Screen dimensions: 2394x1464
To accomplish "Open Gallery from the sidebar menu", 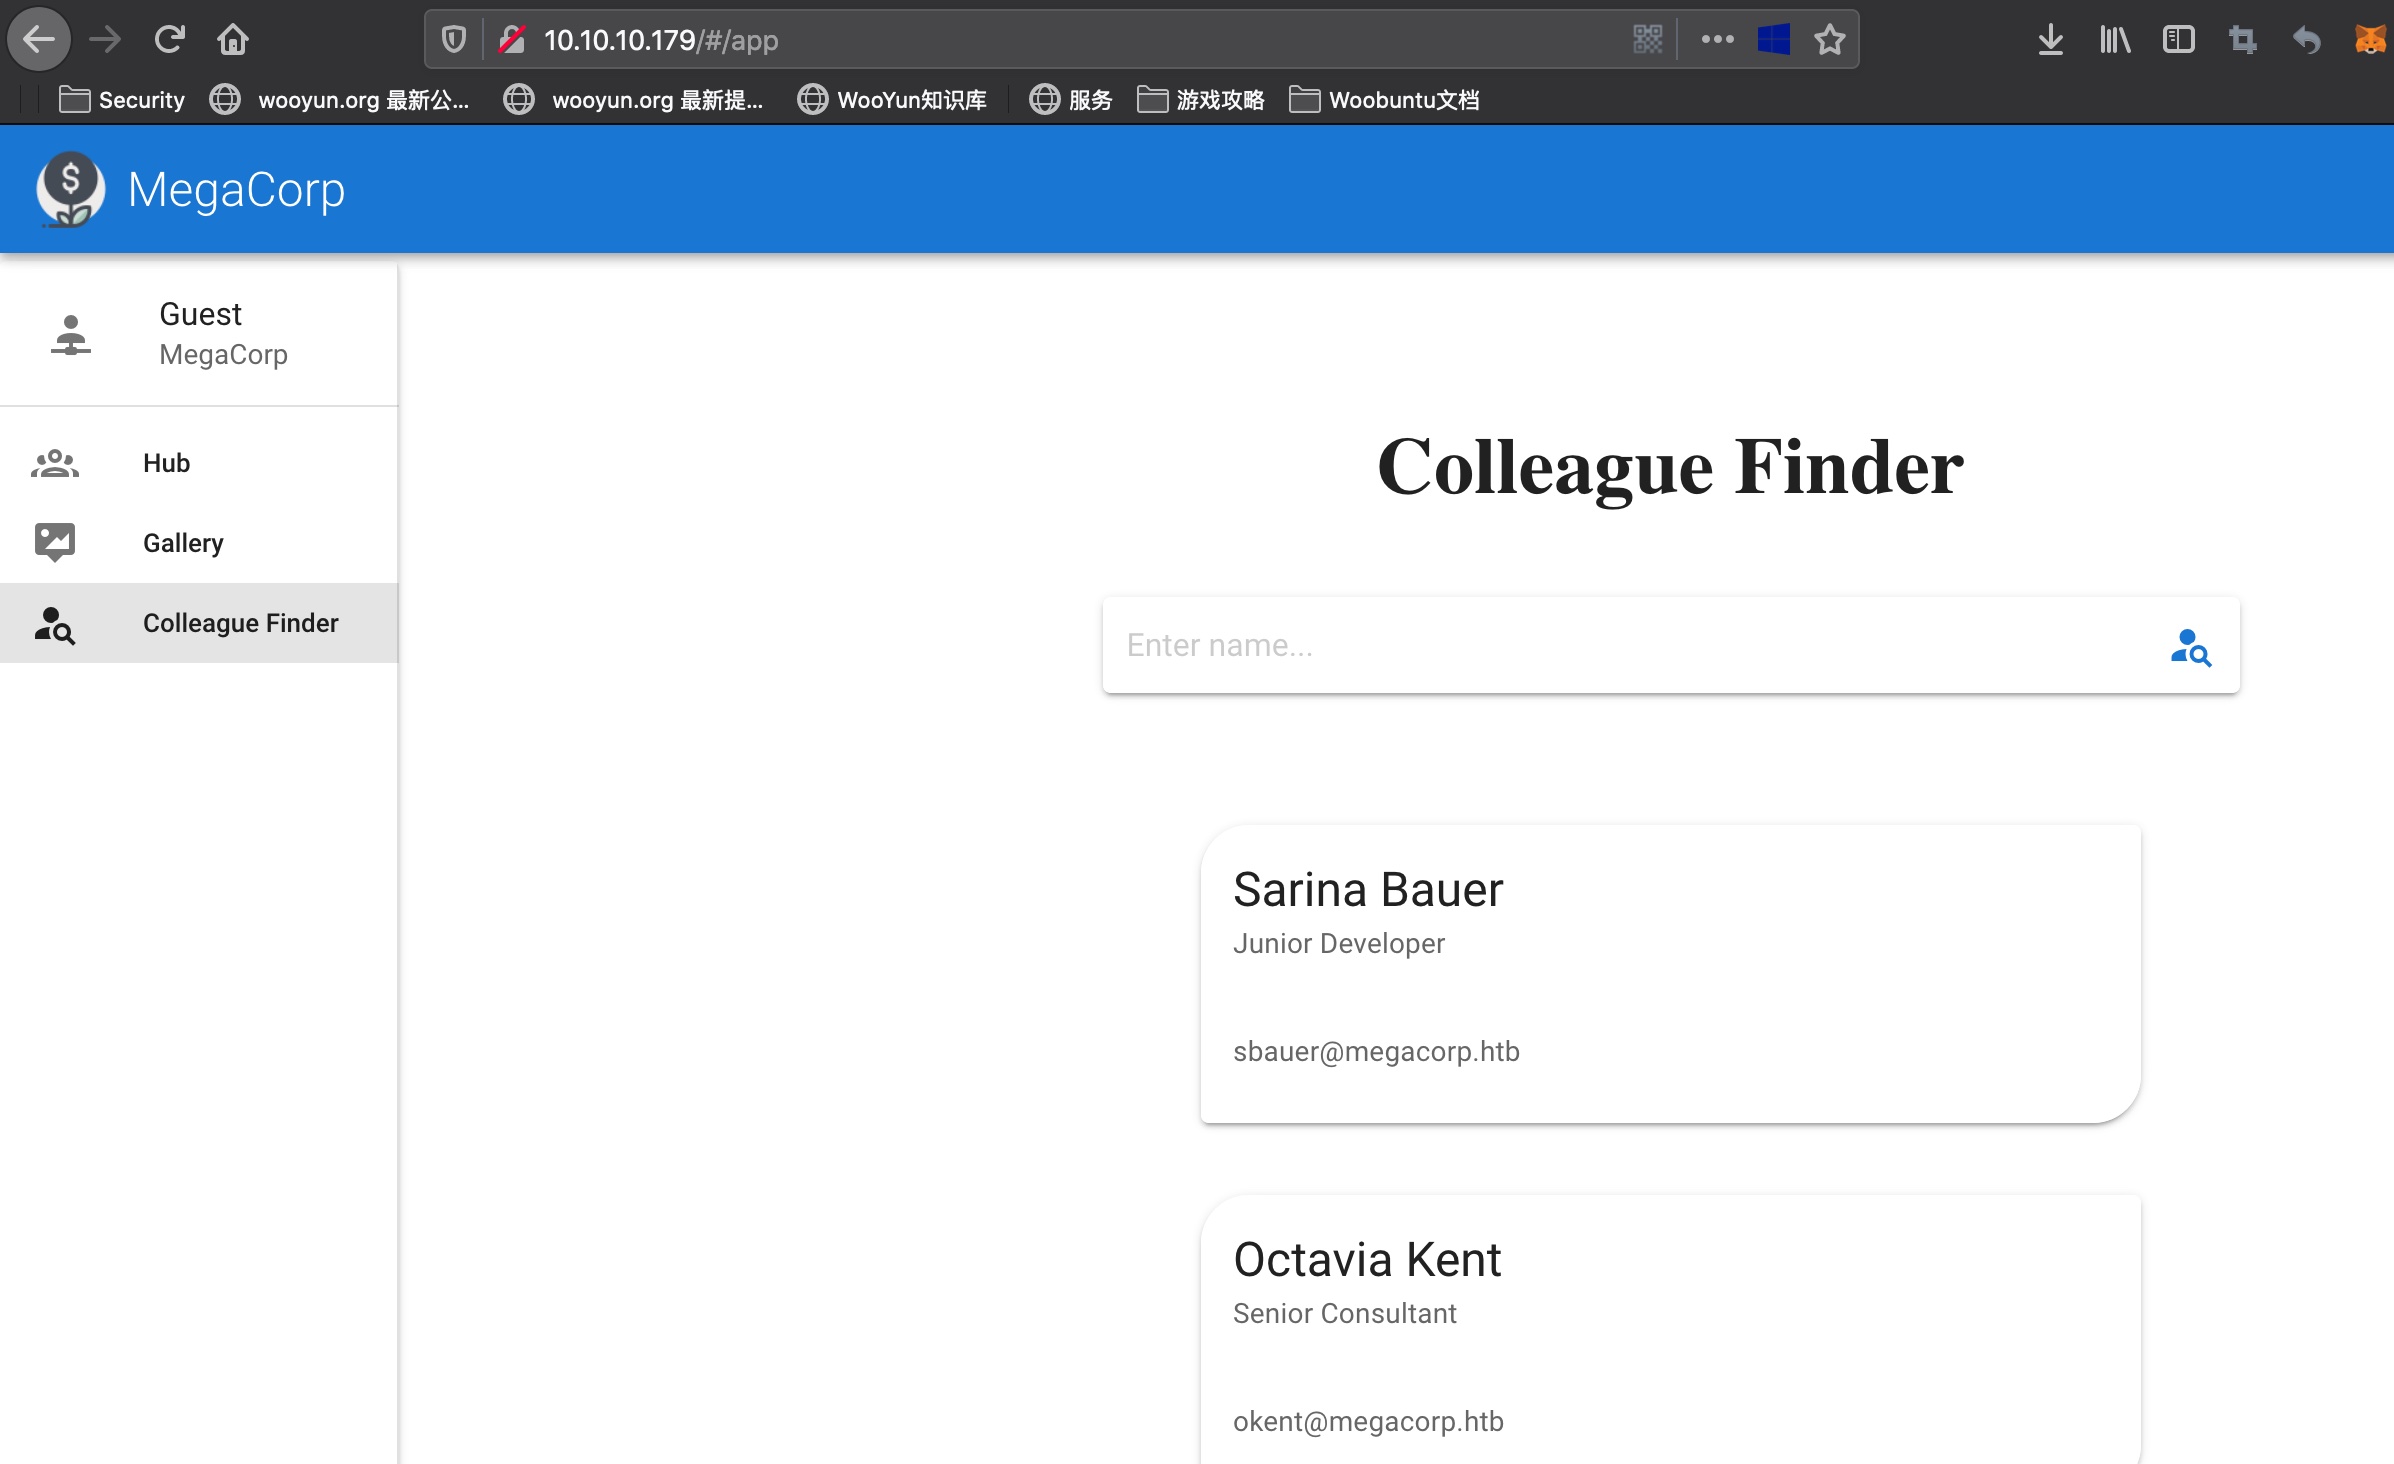I will click(183, 543).
